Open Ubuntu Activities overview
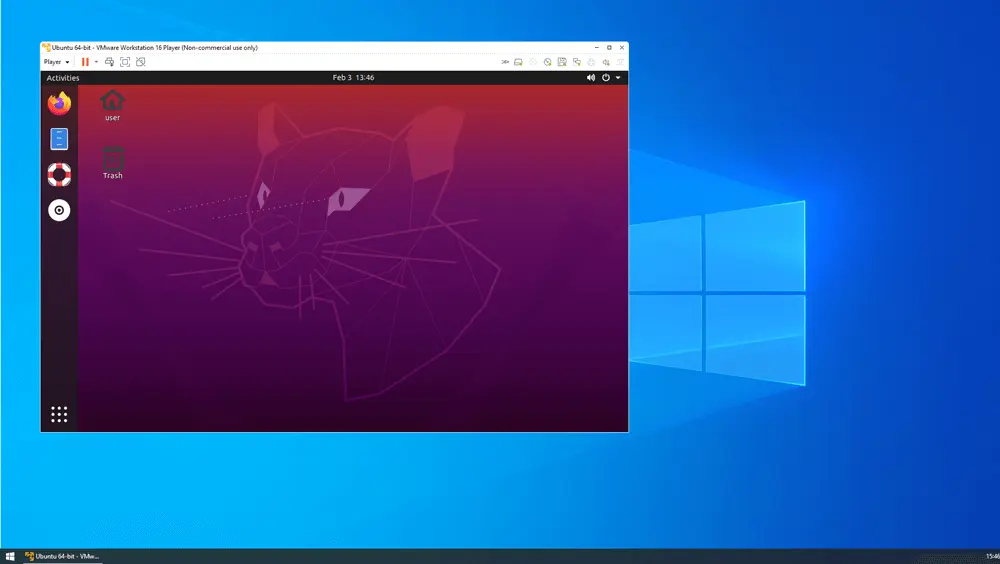Image resolution: width=1000 pixels, height=564 pixels. [x=63, y=78]
